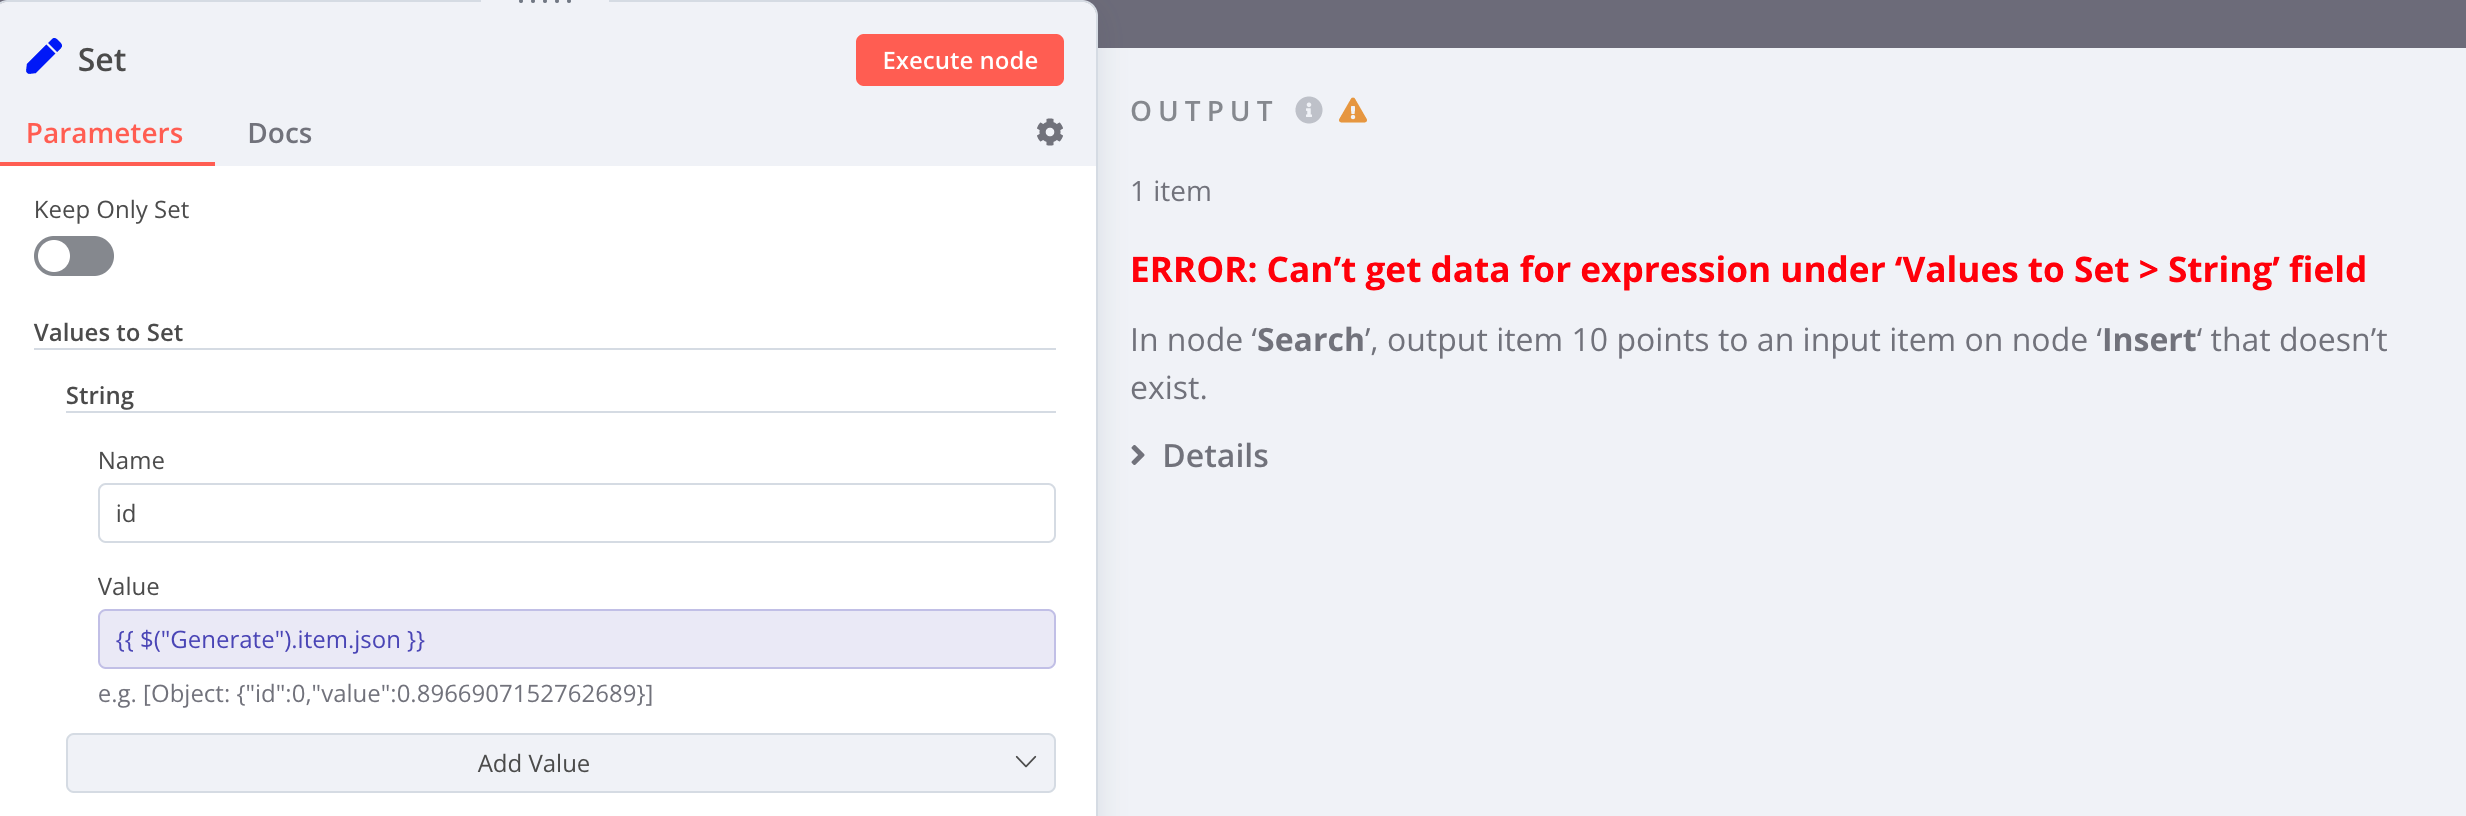Click the pencil icon beside Set title
The width and height of the screenshot is (2466, 816).
(x=44, y=57)
